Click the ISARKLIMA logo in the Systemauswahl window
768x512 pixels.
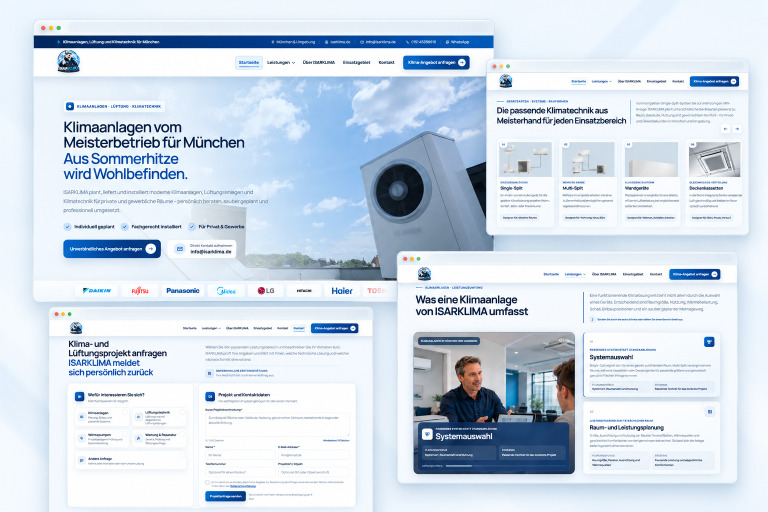424,274
